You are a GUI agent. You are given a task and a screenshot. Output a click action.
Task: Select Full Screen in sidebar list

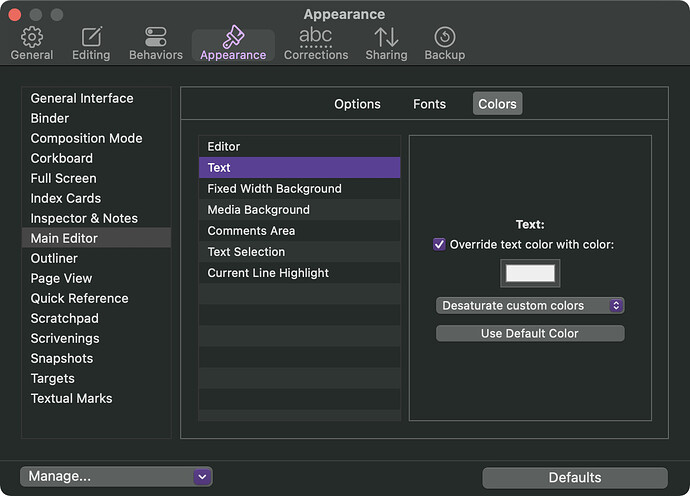pyautogui.click(x=96, y=178)
